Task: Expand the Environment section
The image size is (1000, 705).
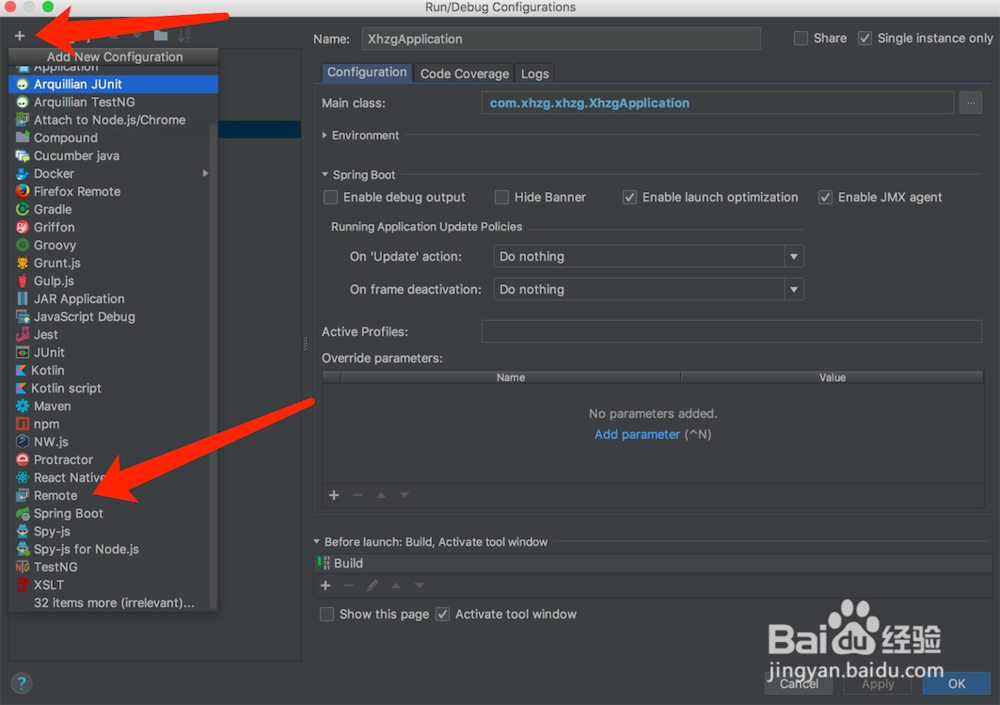Action: 325,135
